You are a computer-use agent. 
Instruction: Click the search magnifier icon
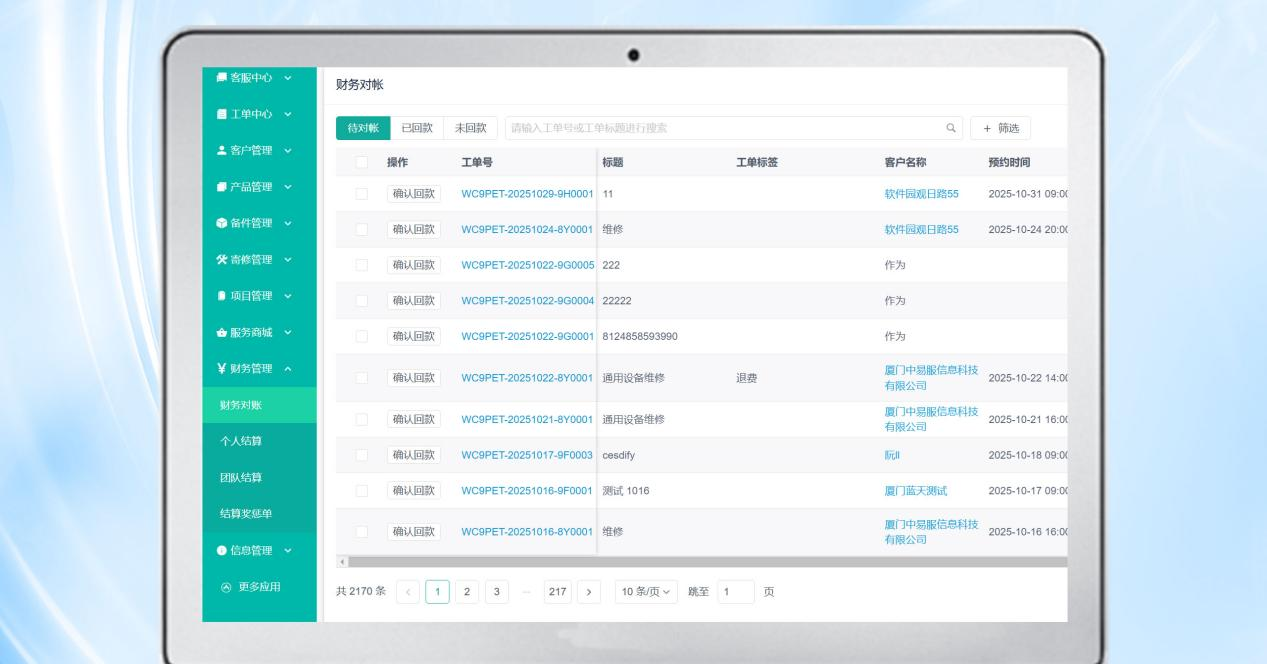point(950,128)
